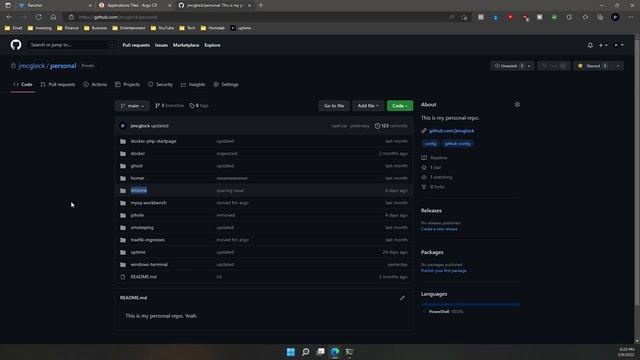Click Publish your first package link
640x360 pixels.
444,271
